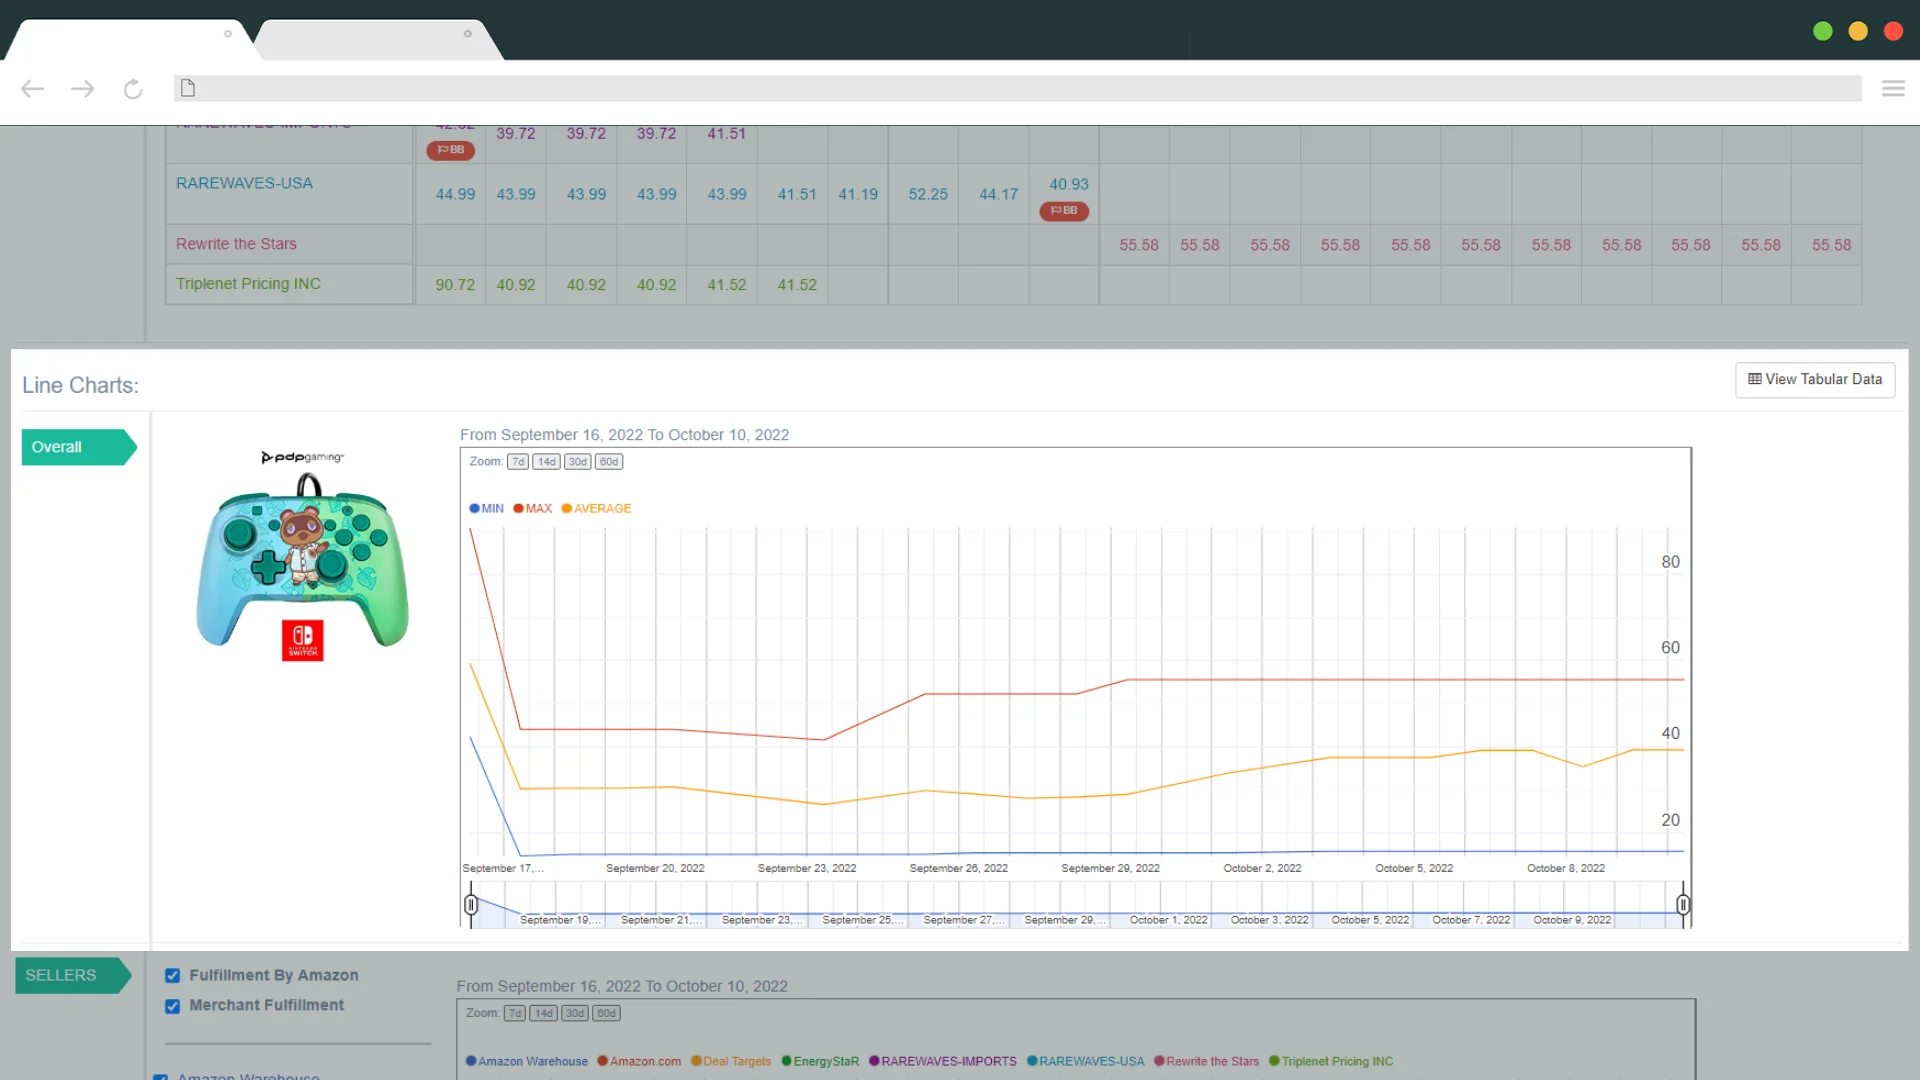Viewport: 1920px width, 1080px height.
Task: Set sellers chart zoom to 30d
Action: (x=574, y=1014)
